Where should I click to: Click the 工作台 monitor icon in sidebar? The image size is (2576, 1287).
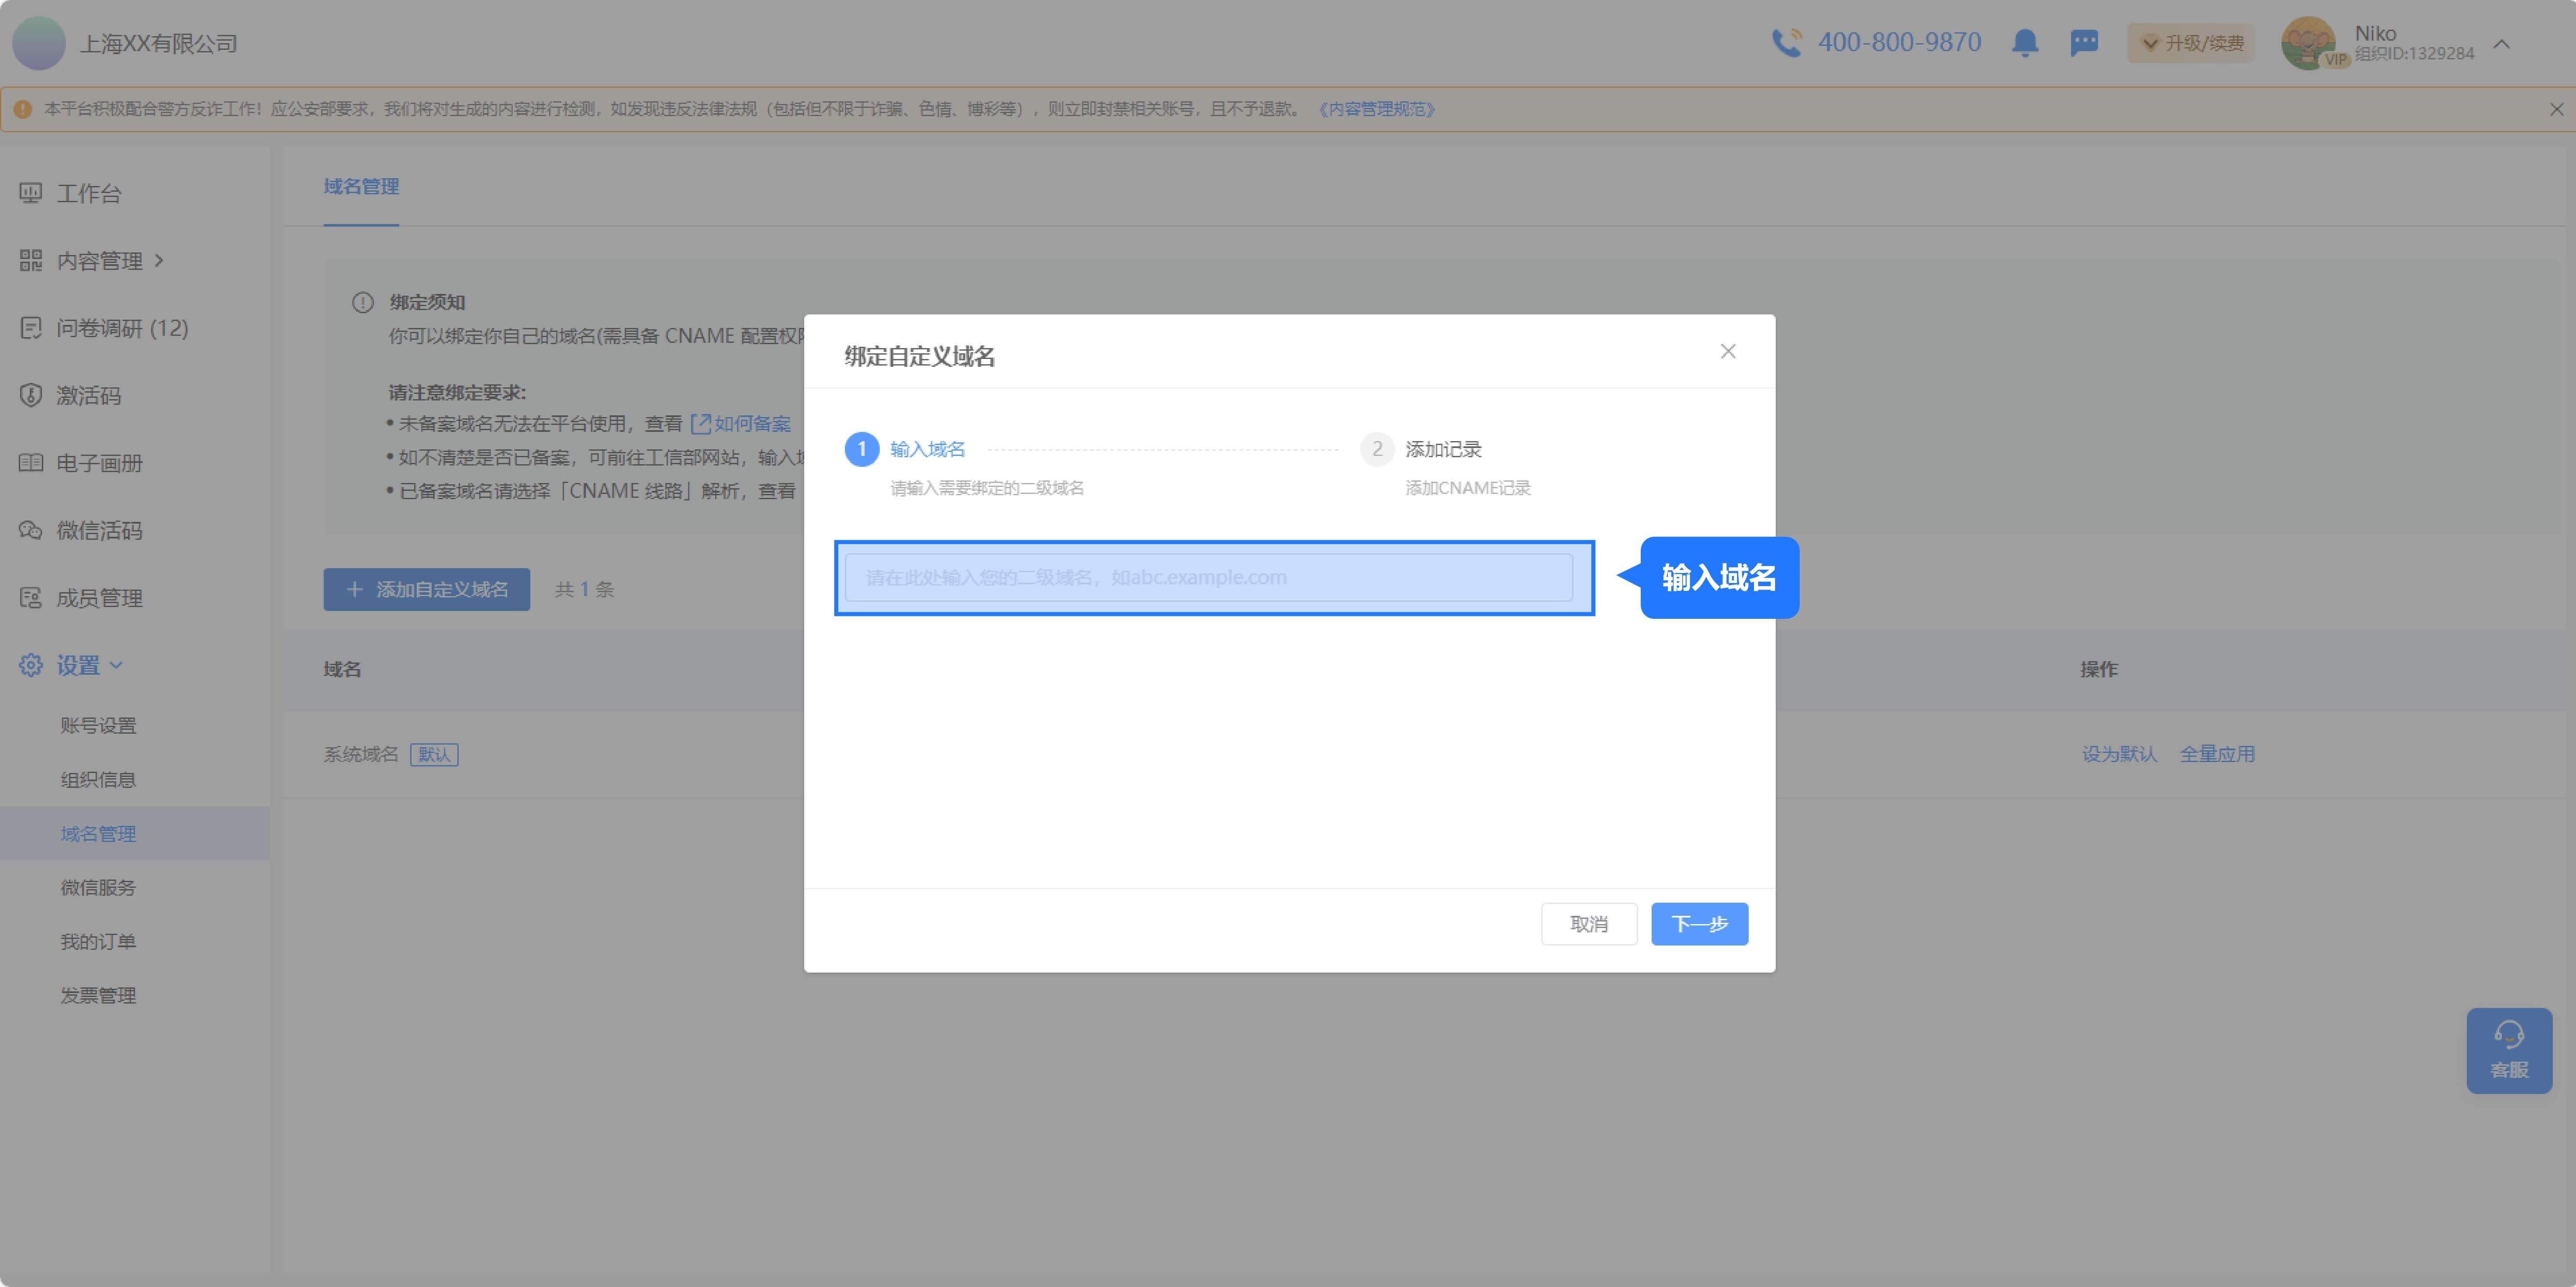coord(31,193)
